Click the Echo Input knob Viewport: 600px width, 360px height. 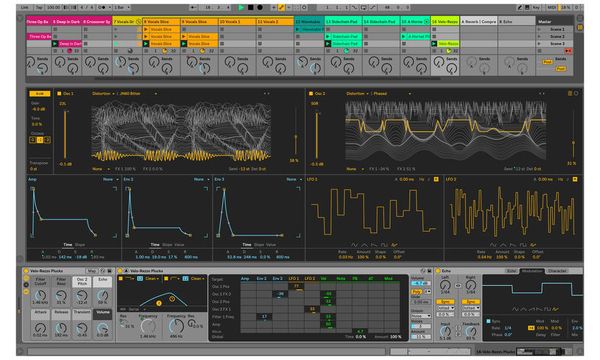coord(445,331)
